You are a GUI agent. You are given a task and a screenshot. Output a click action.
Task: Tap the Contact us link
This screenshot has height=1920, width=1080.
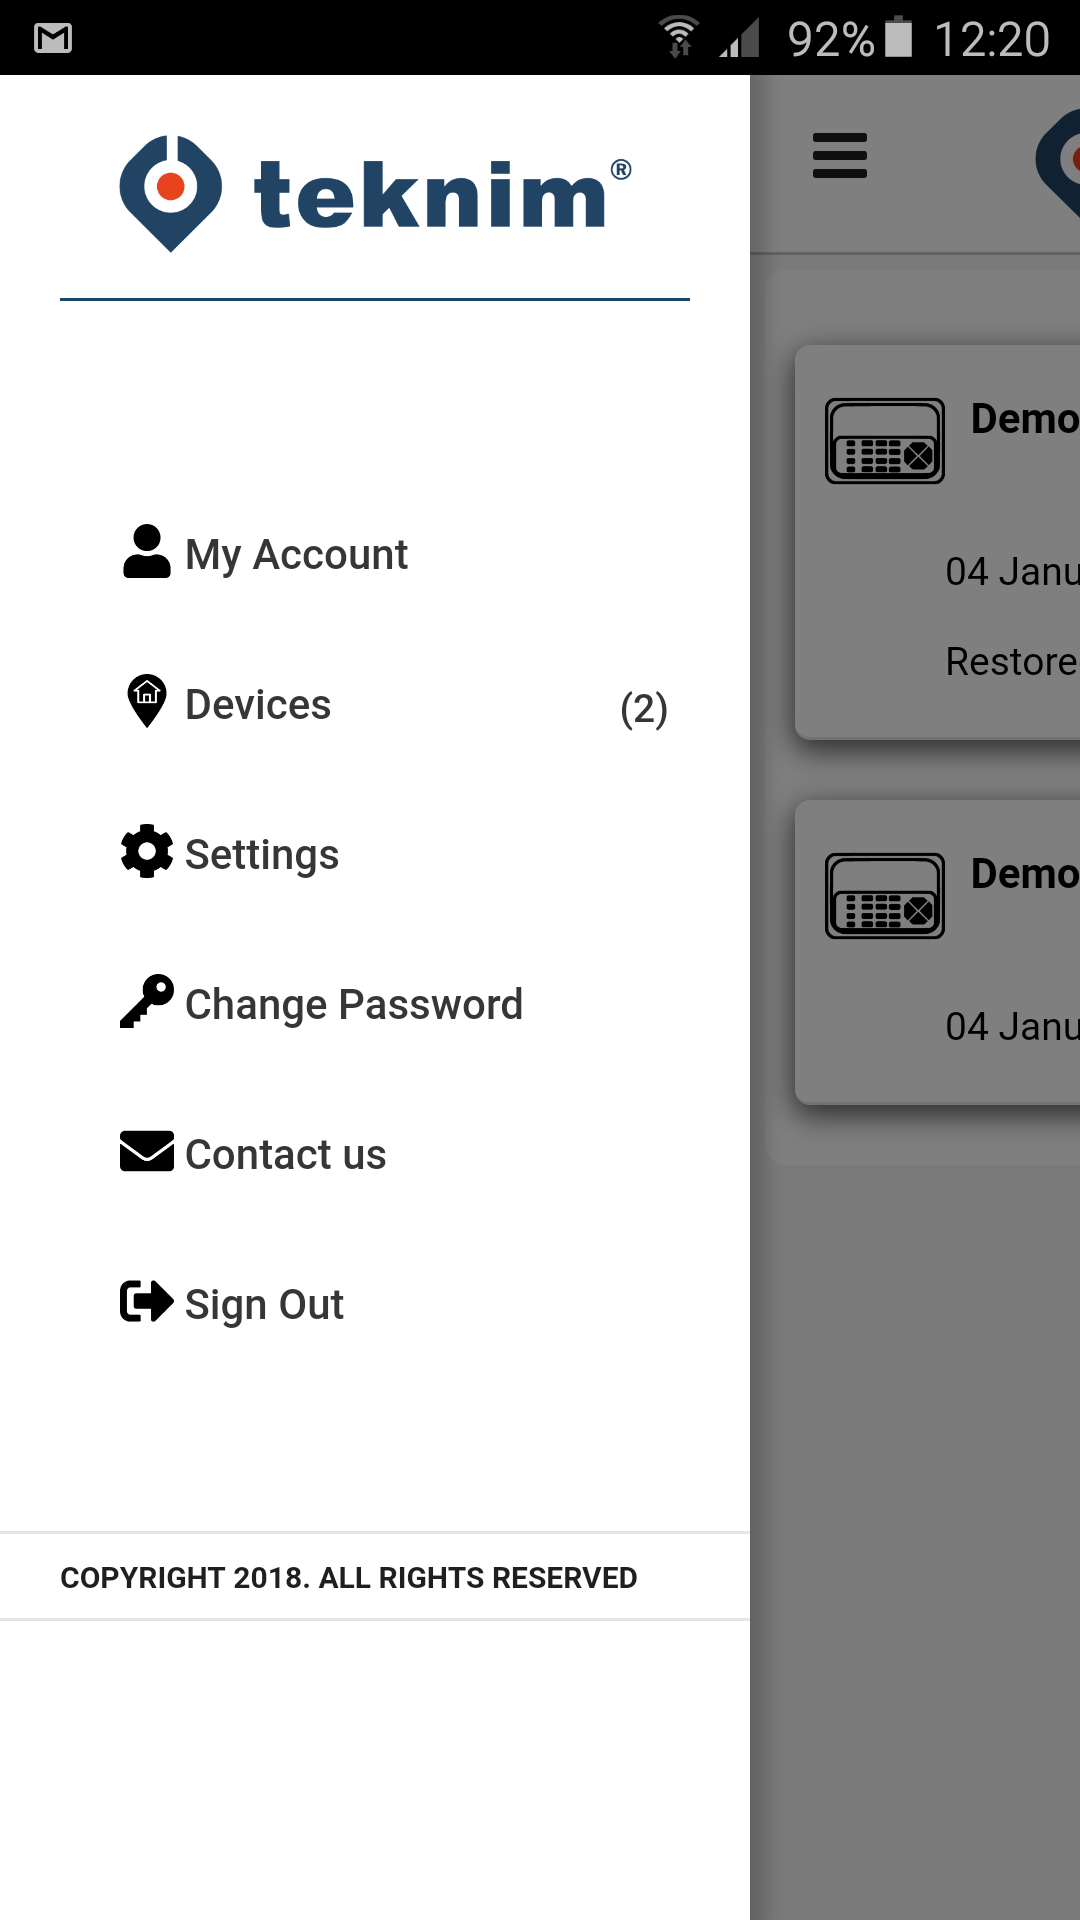click(x=286, y=1155)
